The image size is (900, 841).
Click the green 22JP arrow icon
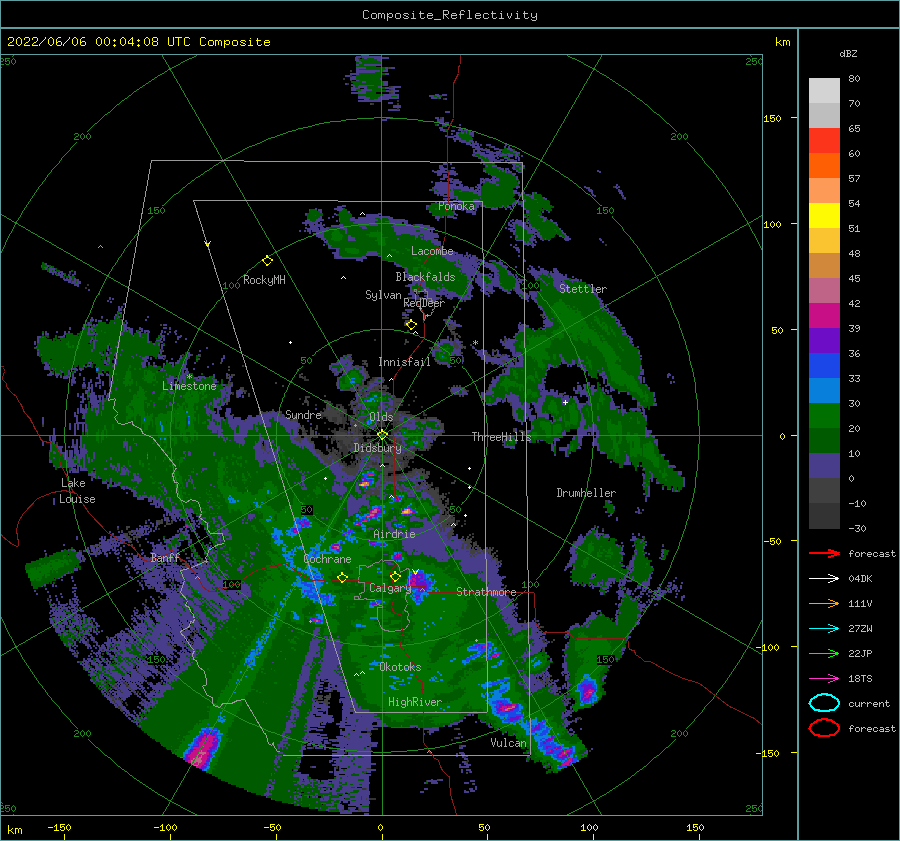[x=824, y=653]
